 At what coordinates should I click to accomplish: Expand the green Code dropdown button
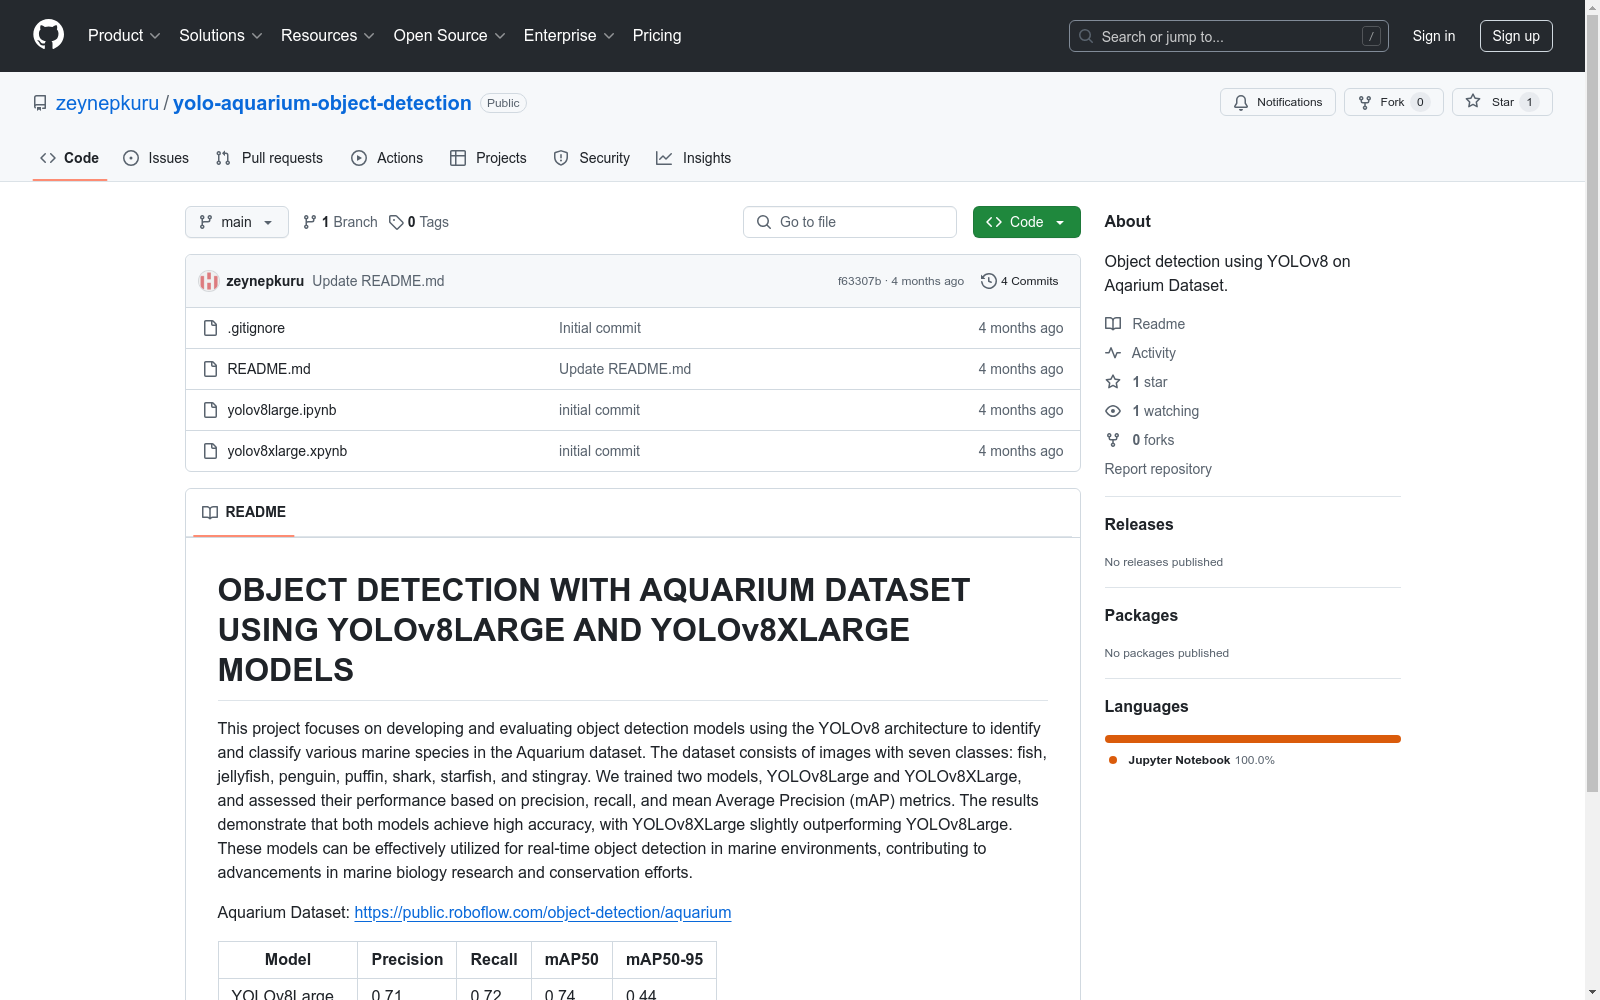point(1026,222)
